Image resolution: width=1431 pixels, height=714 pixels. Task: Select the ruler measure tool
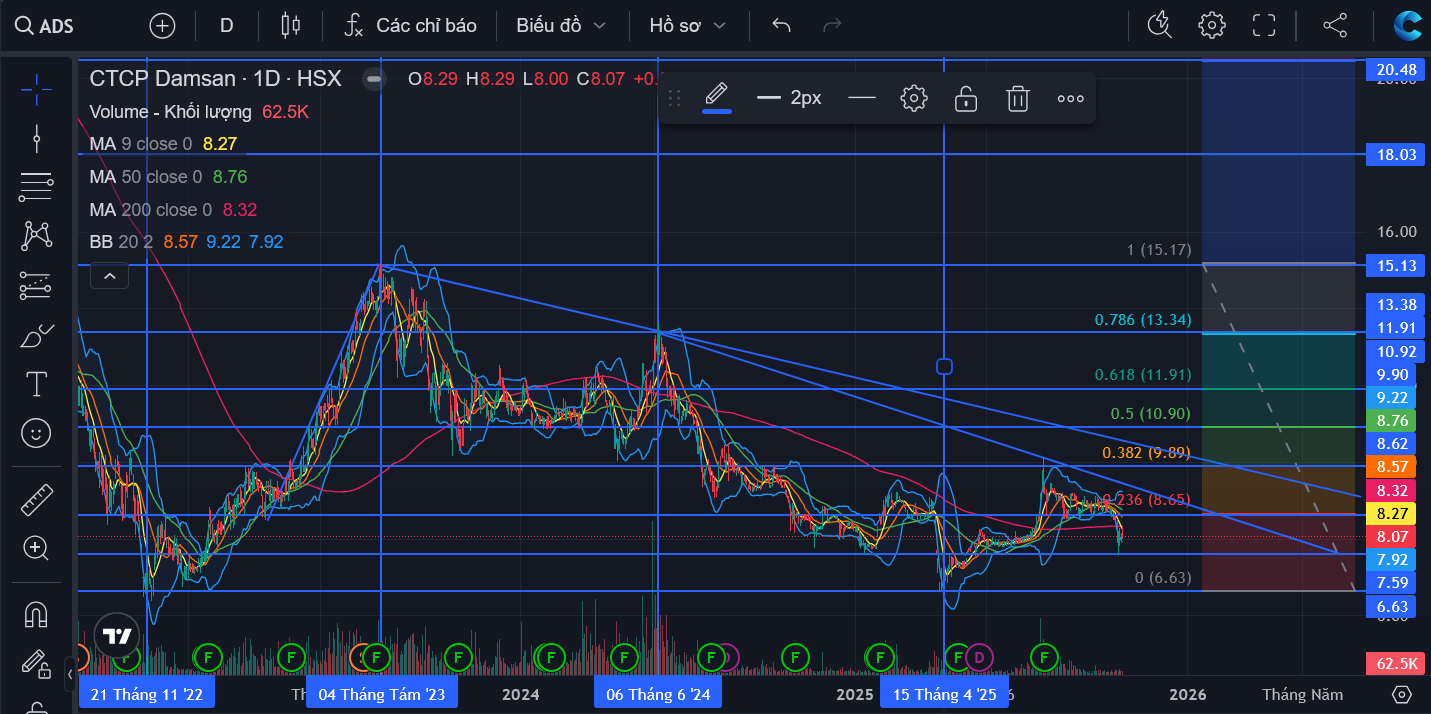(x=36, y=499)
